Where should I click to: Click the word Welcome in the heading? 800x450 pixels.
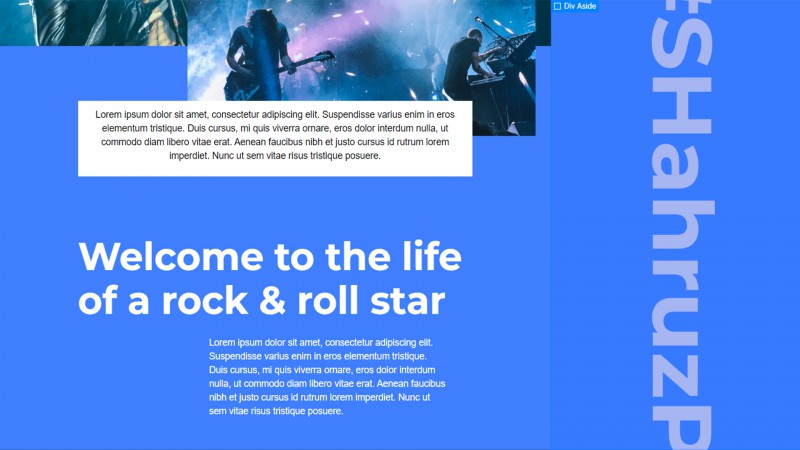[x=171, y=257]
